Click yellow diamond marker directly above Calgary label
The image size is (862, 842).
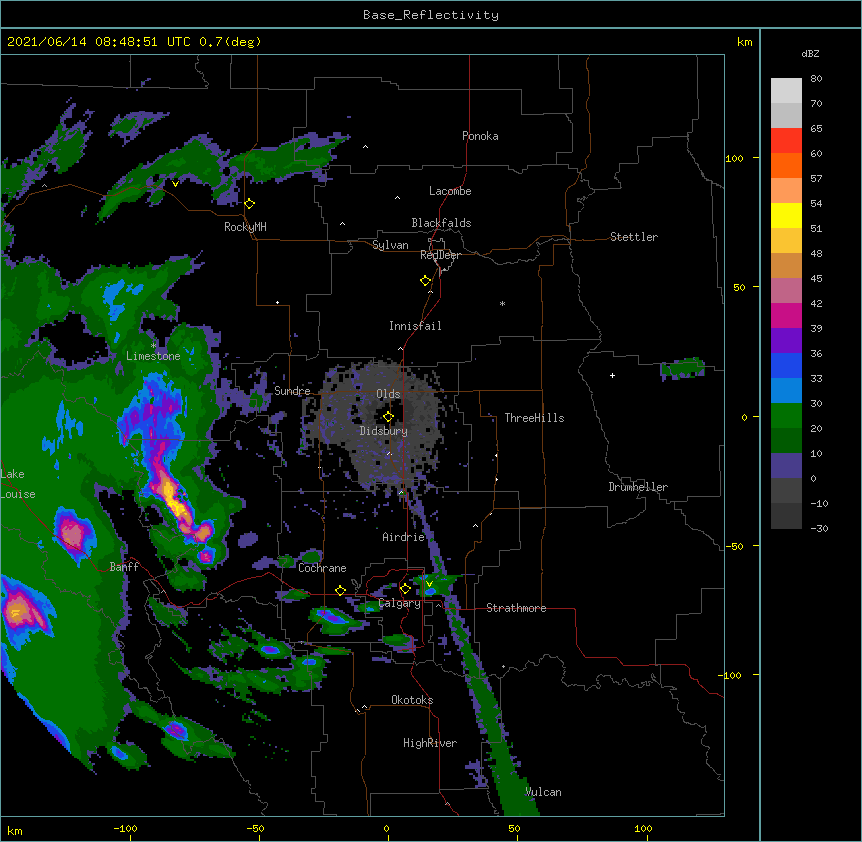point(405,589)
